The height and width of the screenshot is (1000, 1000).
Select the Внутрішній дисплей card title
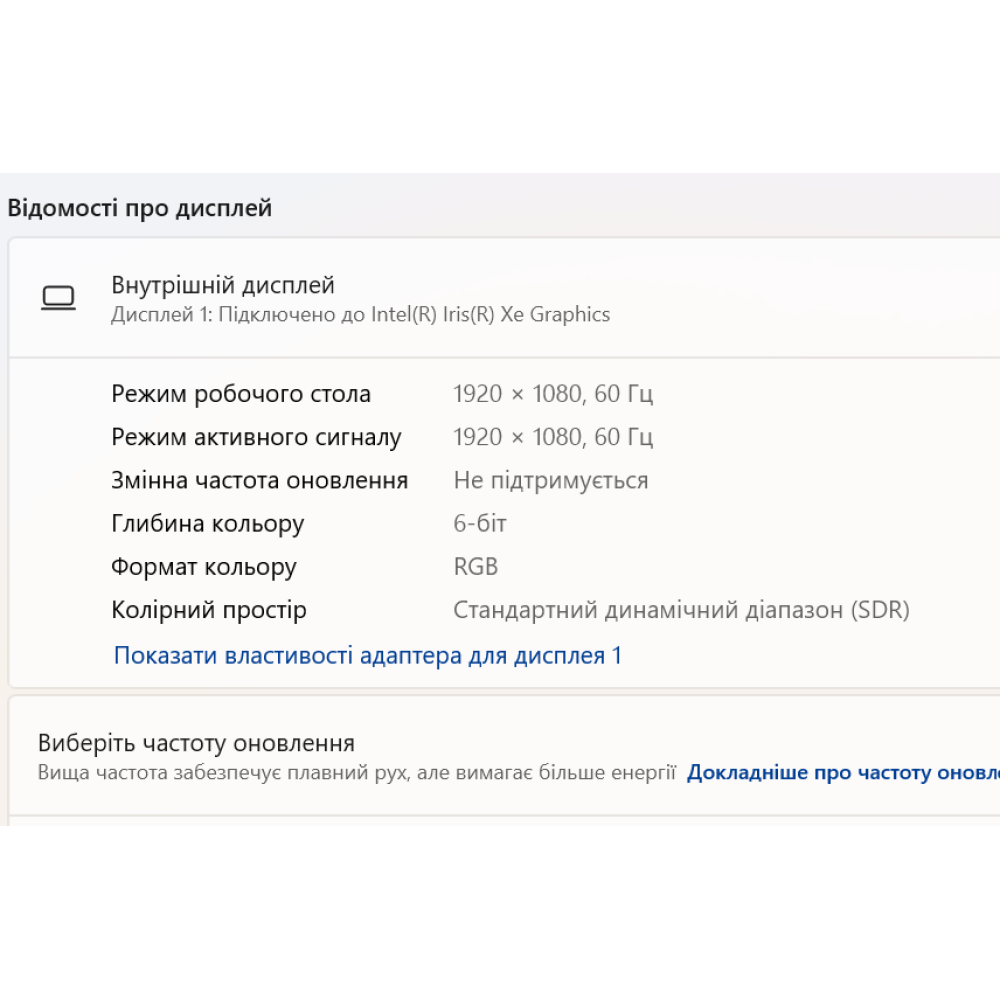point(223,285)
